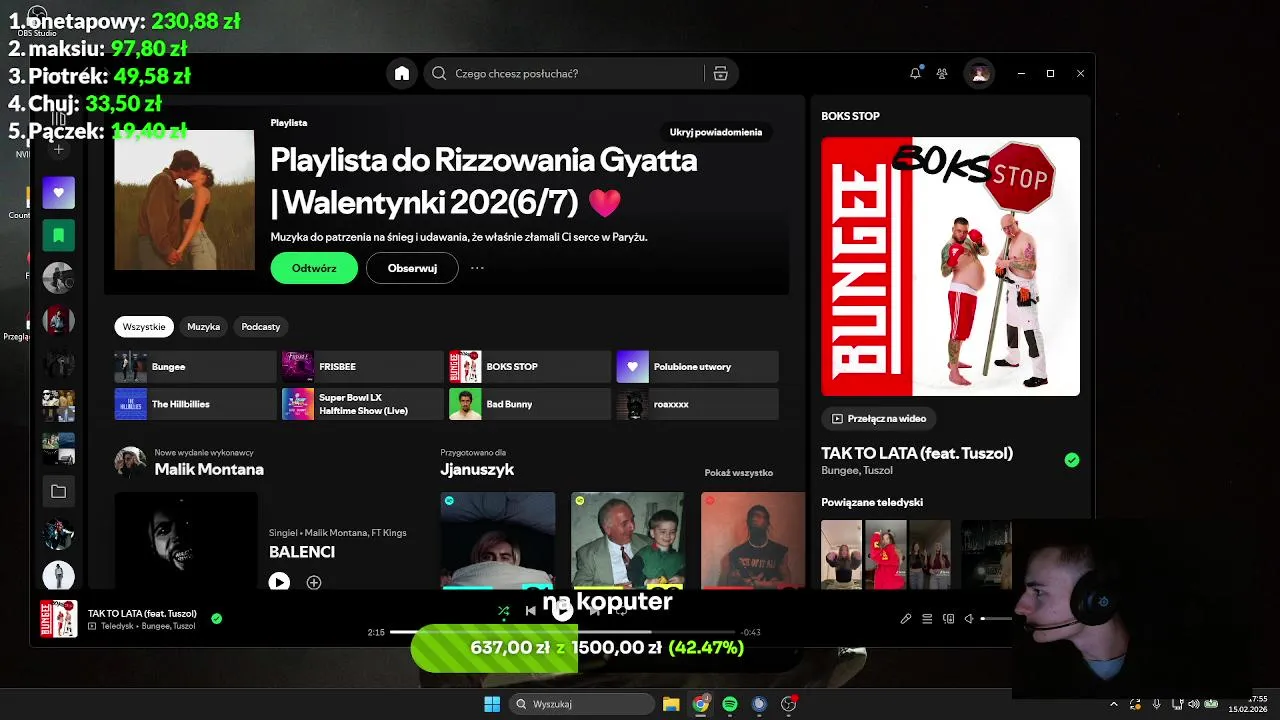Screen dimensions: 1280x720
Task: Open the BOKS STOP shortcut tile
Action: (529, 367)
